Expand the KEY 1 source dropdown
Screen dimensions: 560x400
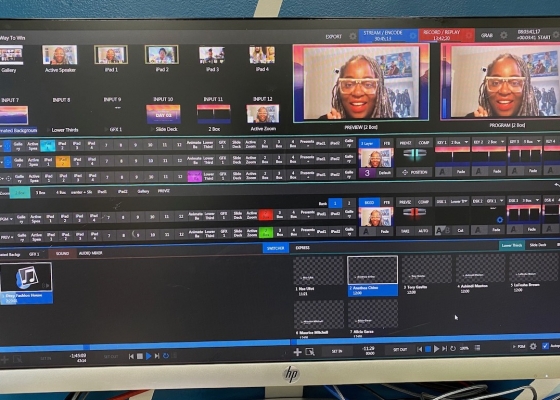tap(466, 142)
